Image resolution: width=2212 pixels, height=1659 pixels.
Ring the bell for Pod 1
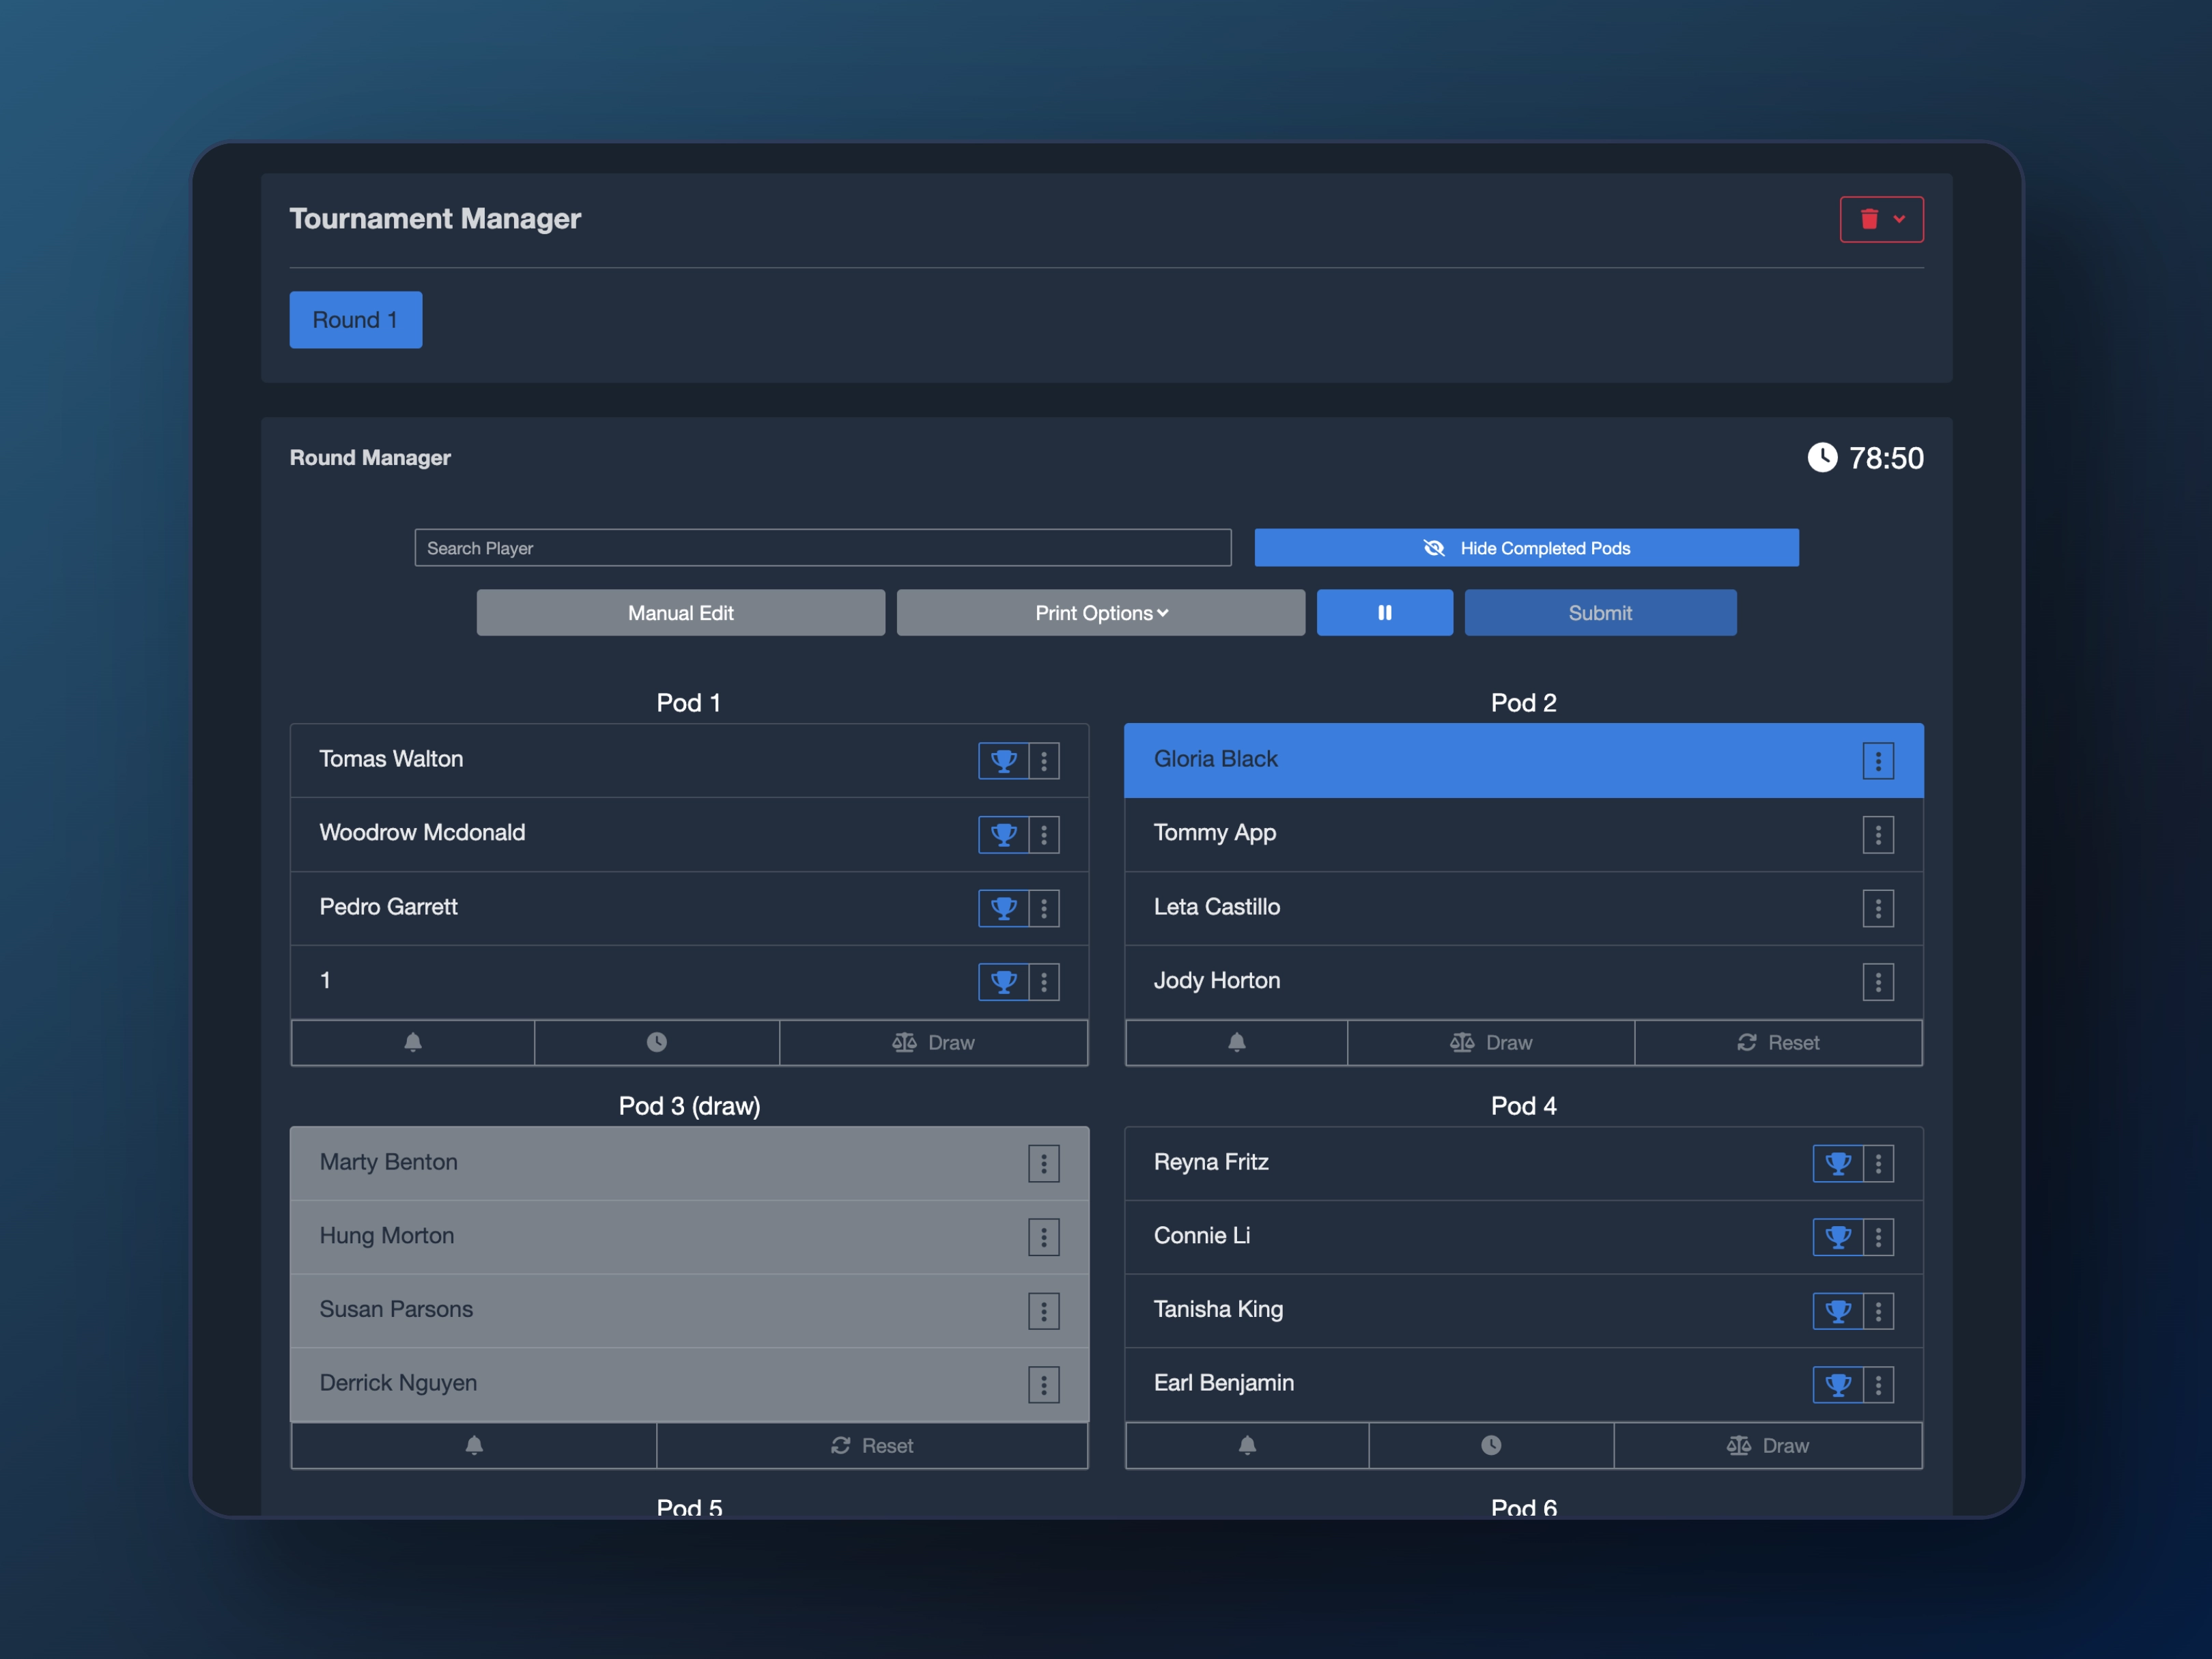(413, 1043)
